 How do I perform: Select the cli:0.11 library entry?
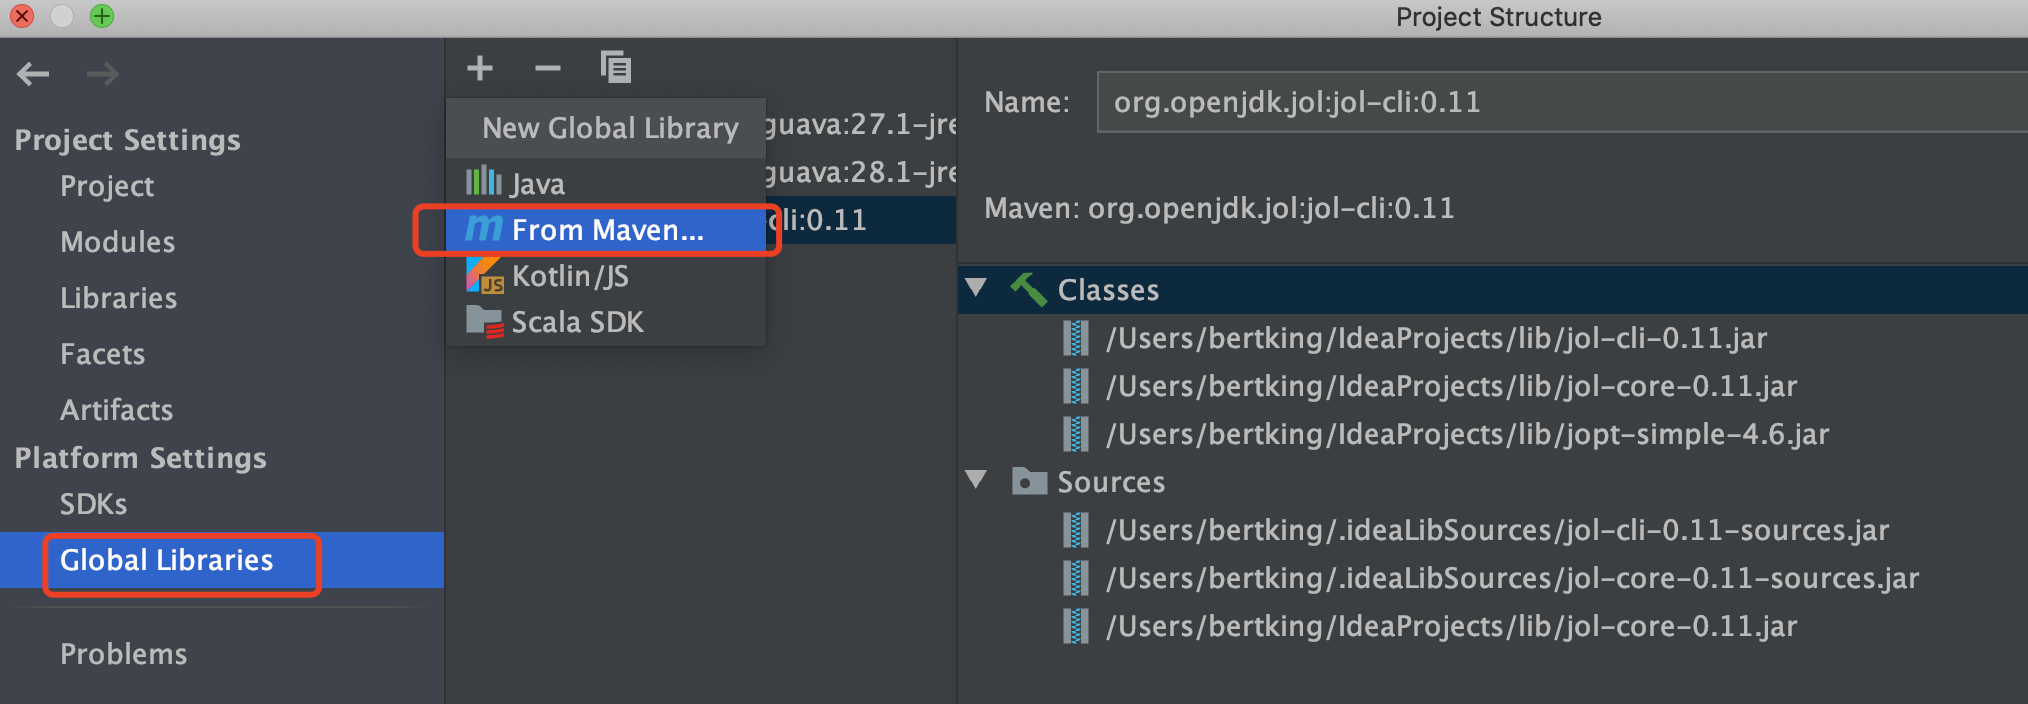861,220
